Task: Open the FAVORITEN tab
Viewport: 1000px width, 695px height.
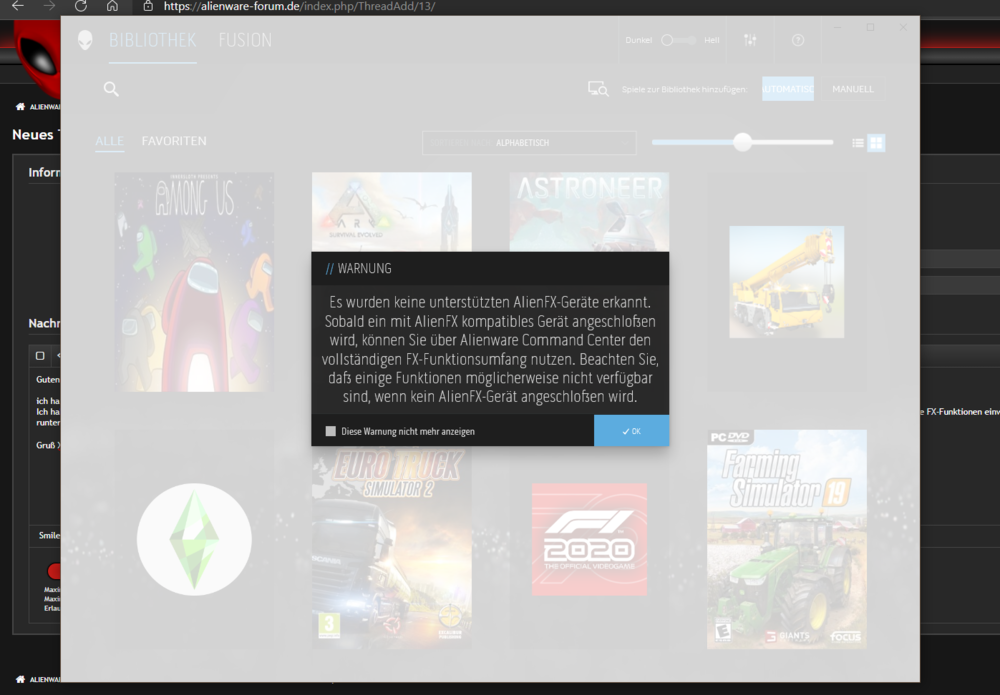Action: [x=173, y=141]
